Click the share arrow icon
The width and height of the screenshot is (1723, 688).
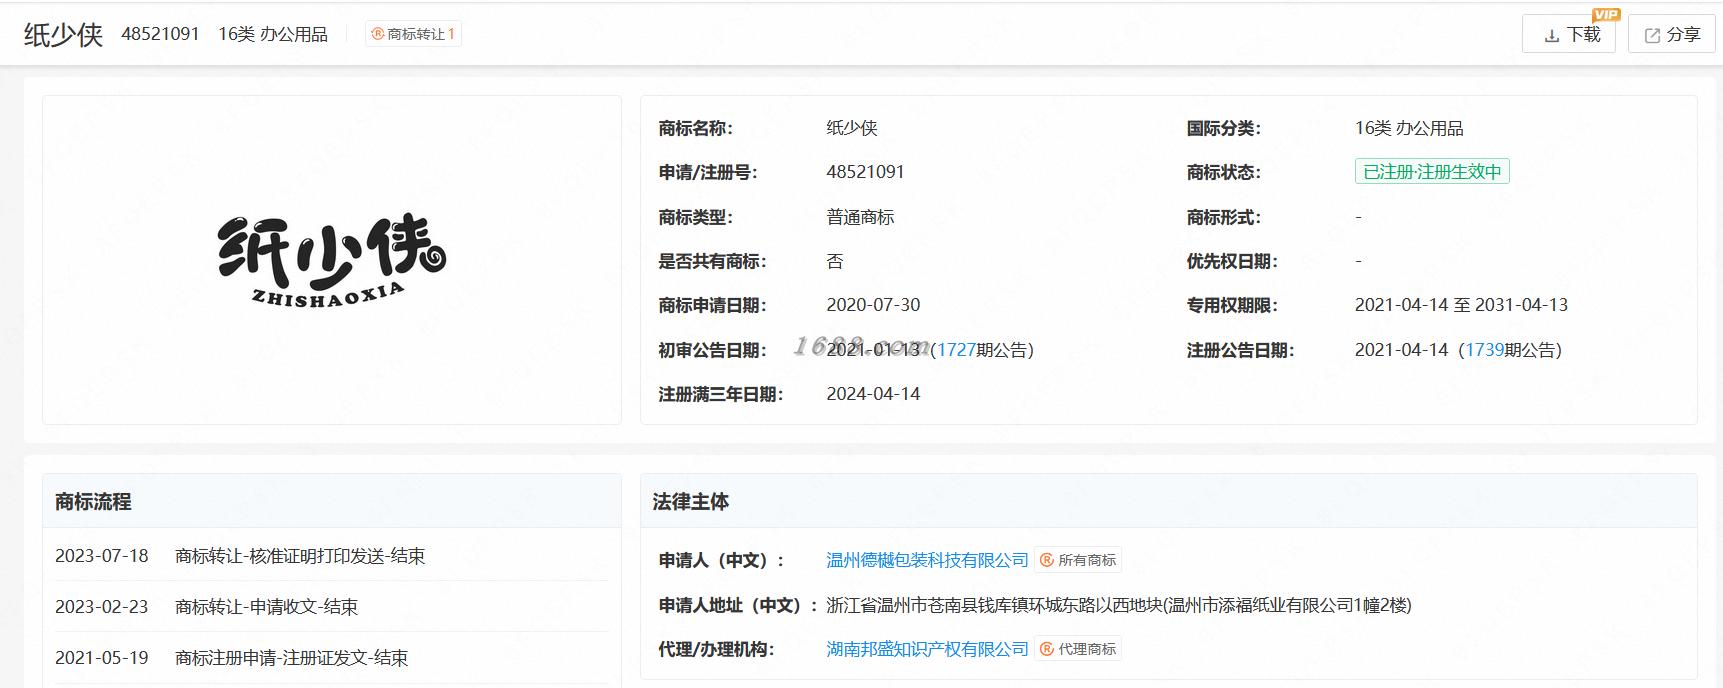click(1652, 35)
